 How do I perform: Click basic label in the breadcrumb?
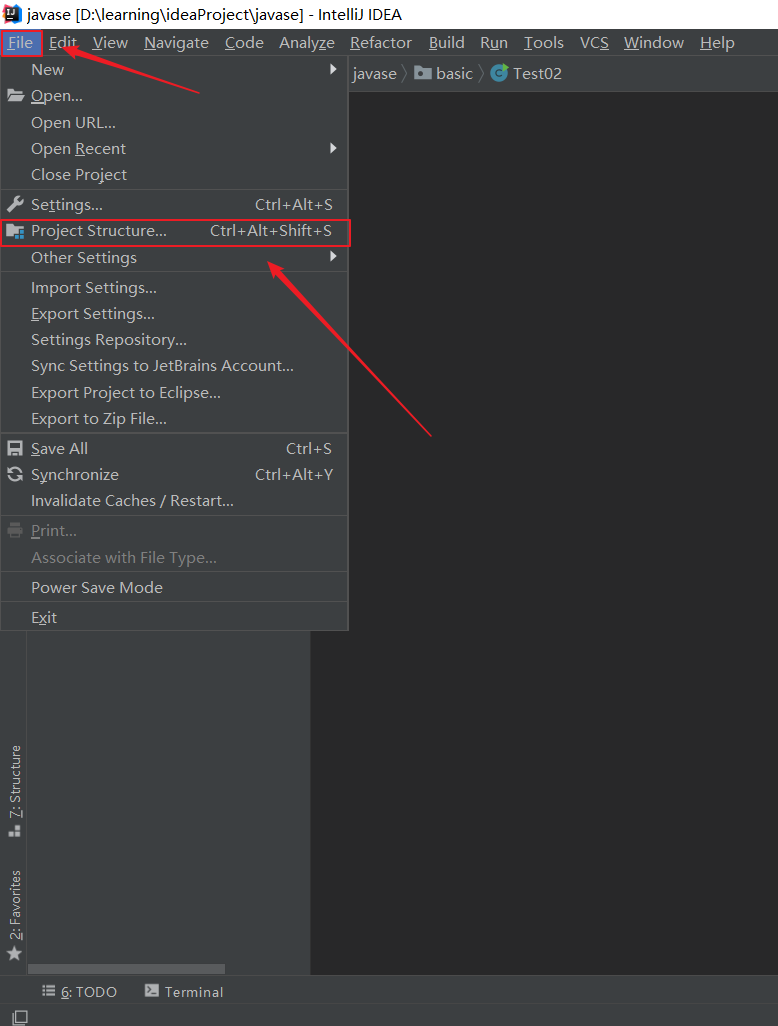[x=454, y=73]
